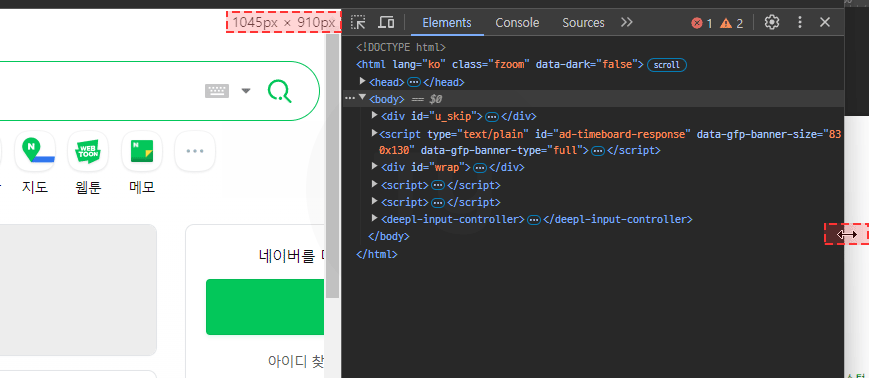Click the Naver green search magnifier icon
This screenshot has width=869, height=378.
[280, 91]
